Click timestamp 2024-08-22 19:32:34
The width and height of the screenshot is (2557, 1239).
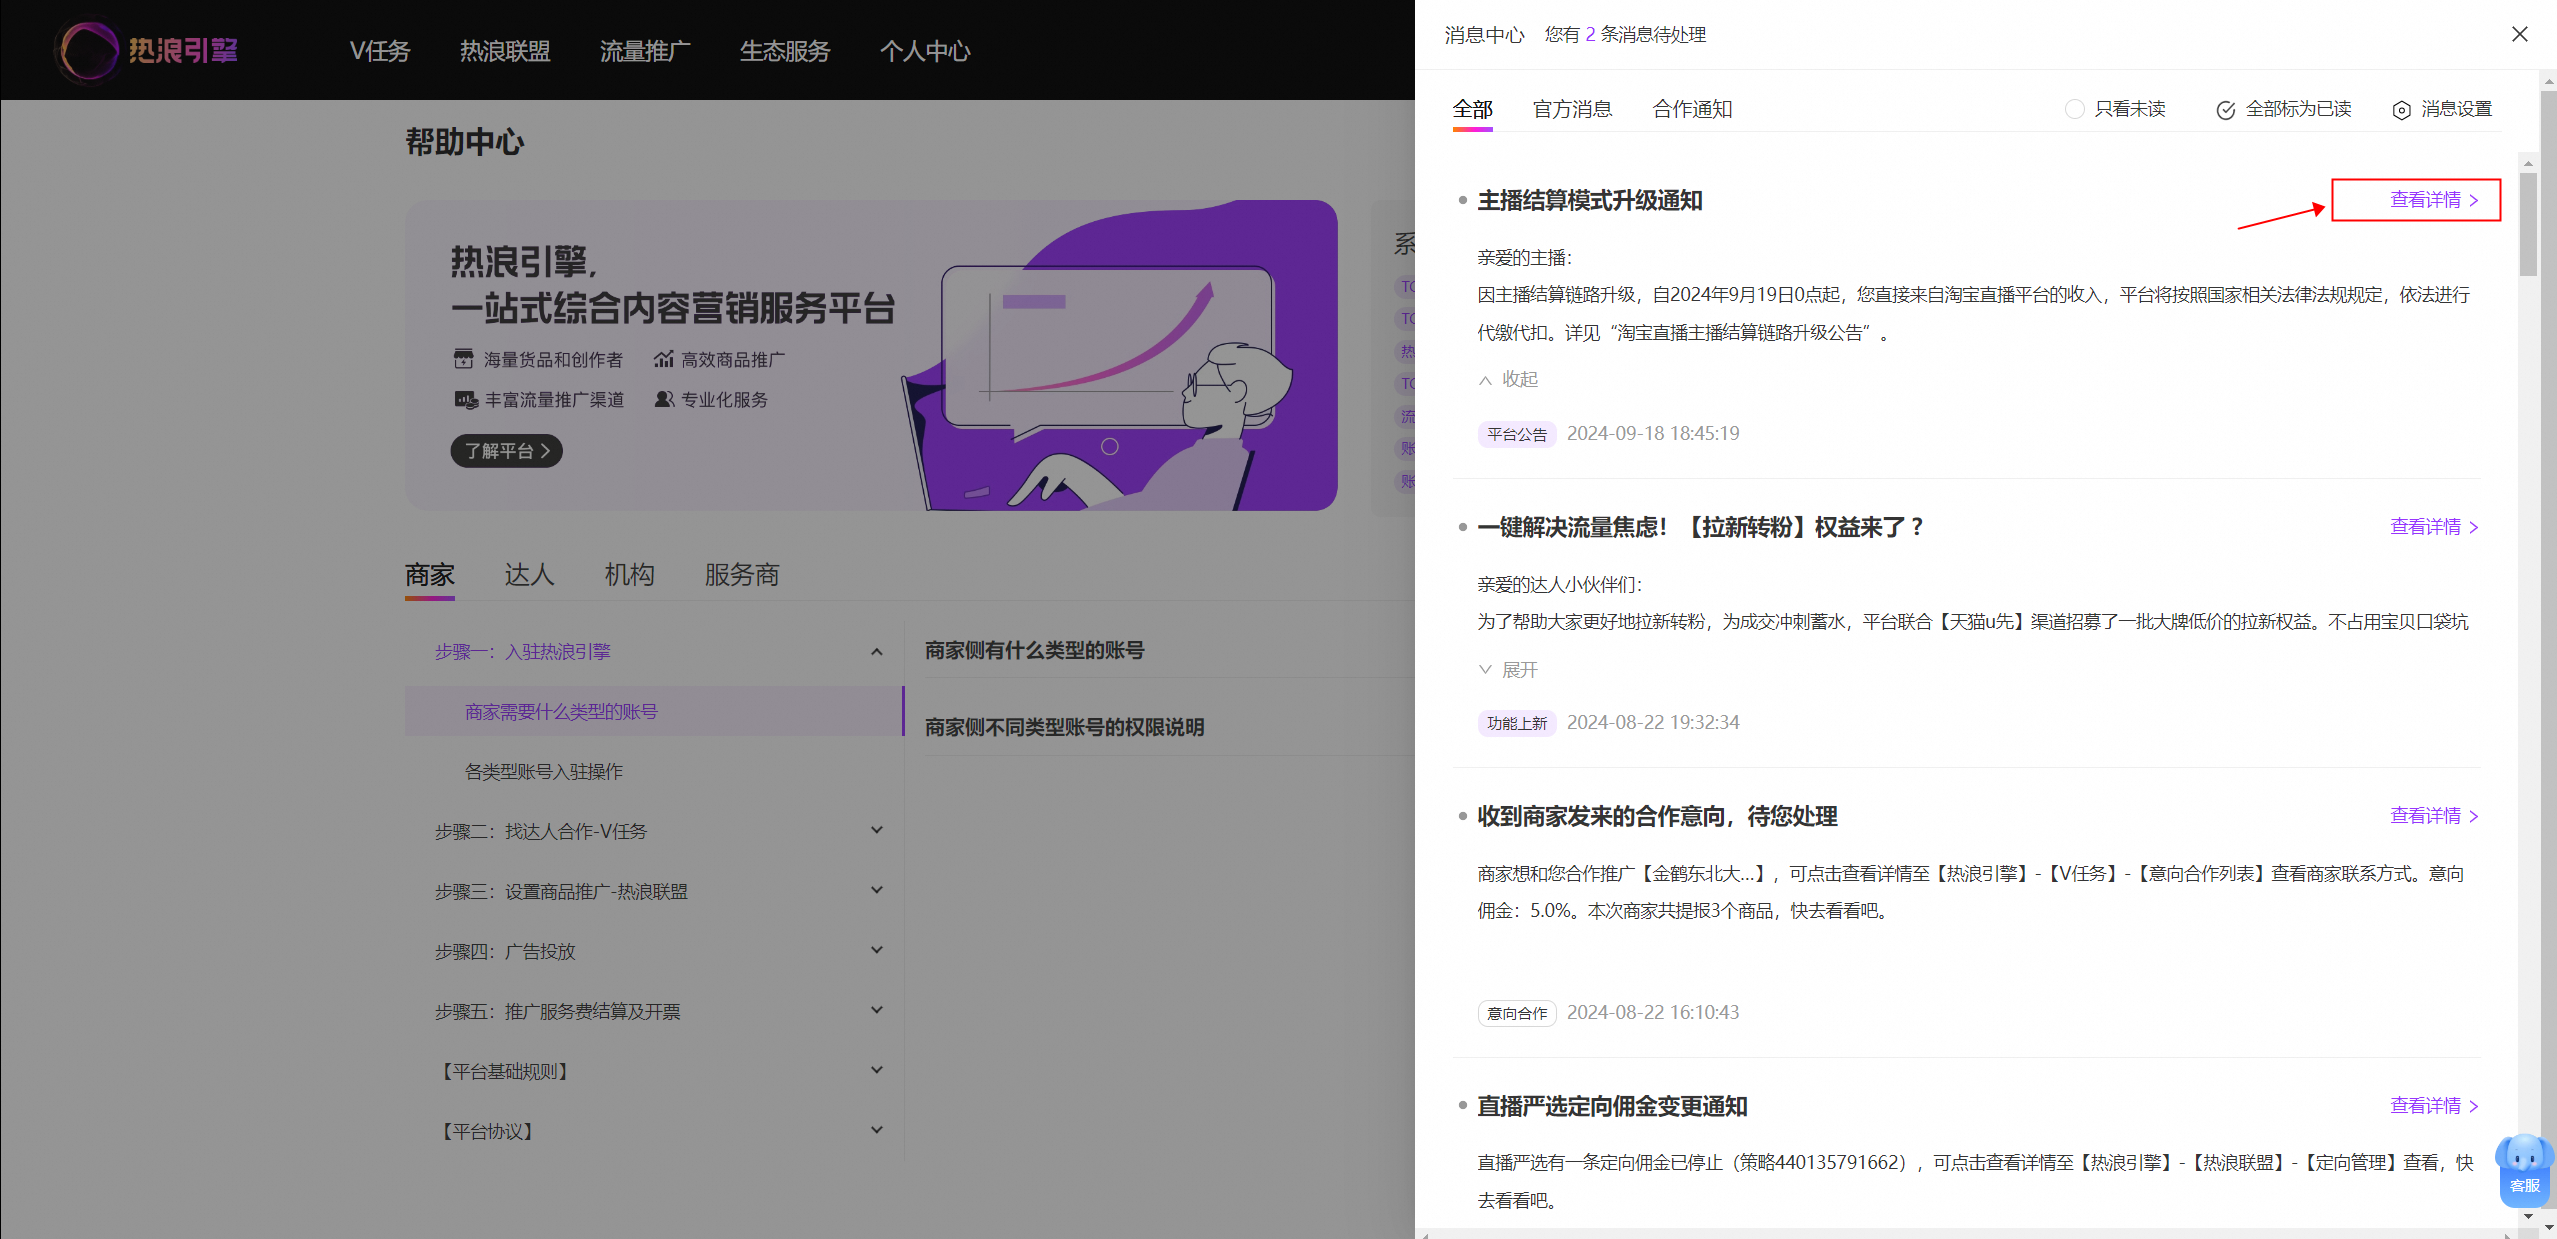(x=1653, y=723)
